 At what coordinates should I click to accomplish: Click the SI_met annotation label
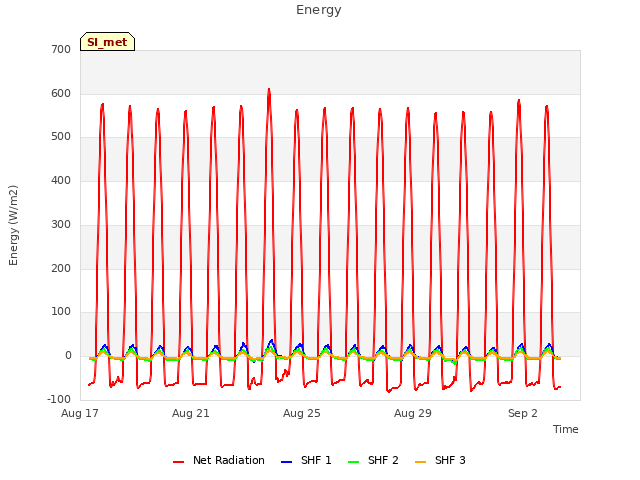point(107,42)
